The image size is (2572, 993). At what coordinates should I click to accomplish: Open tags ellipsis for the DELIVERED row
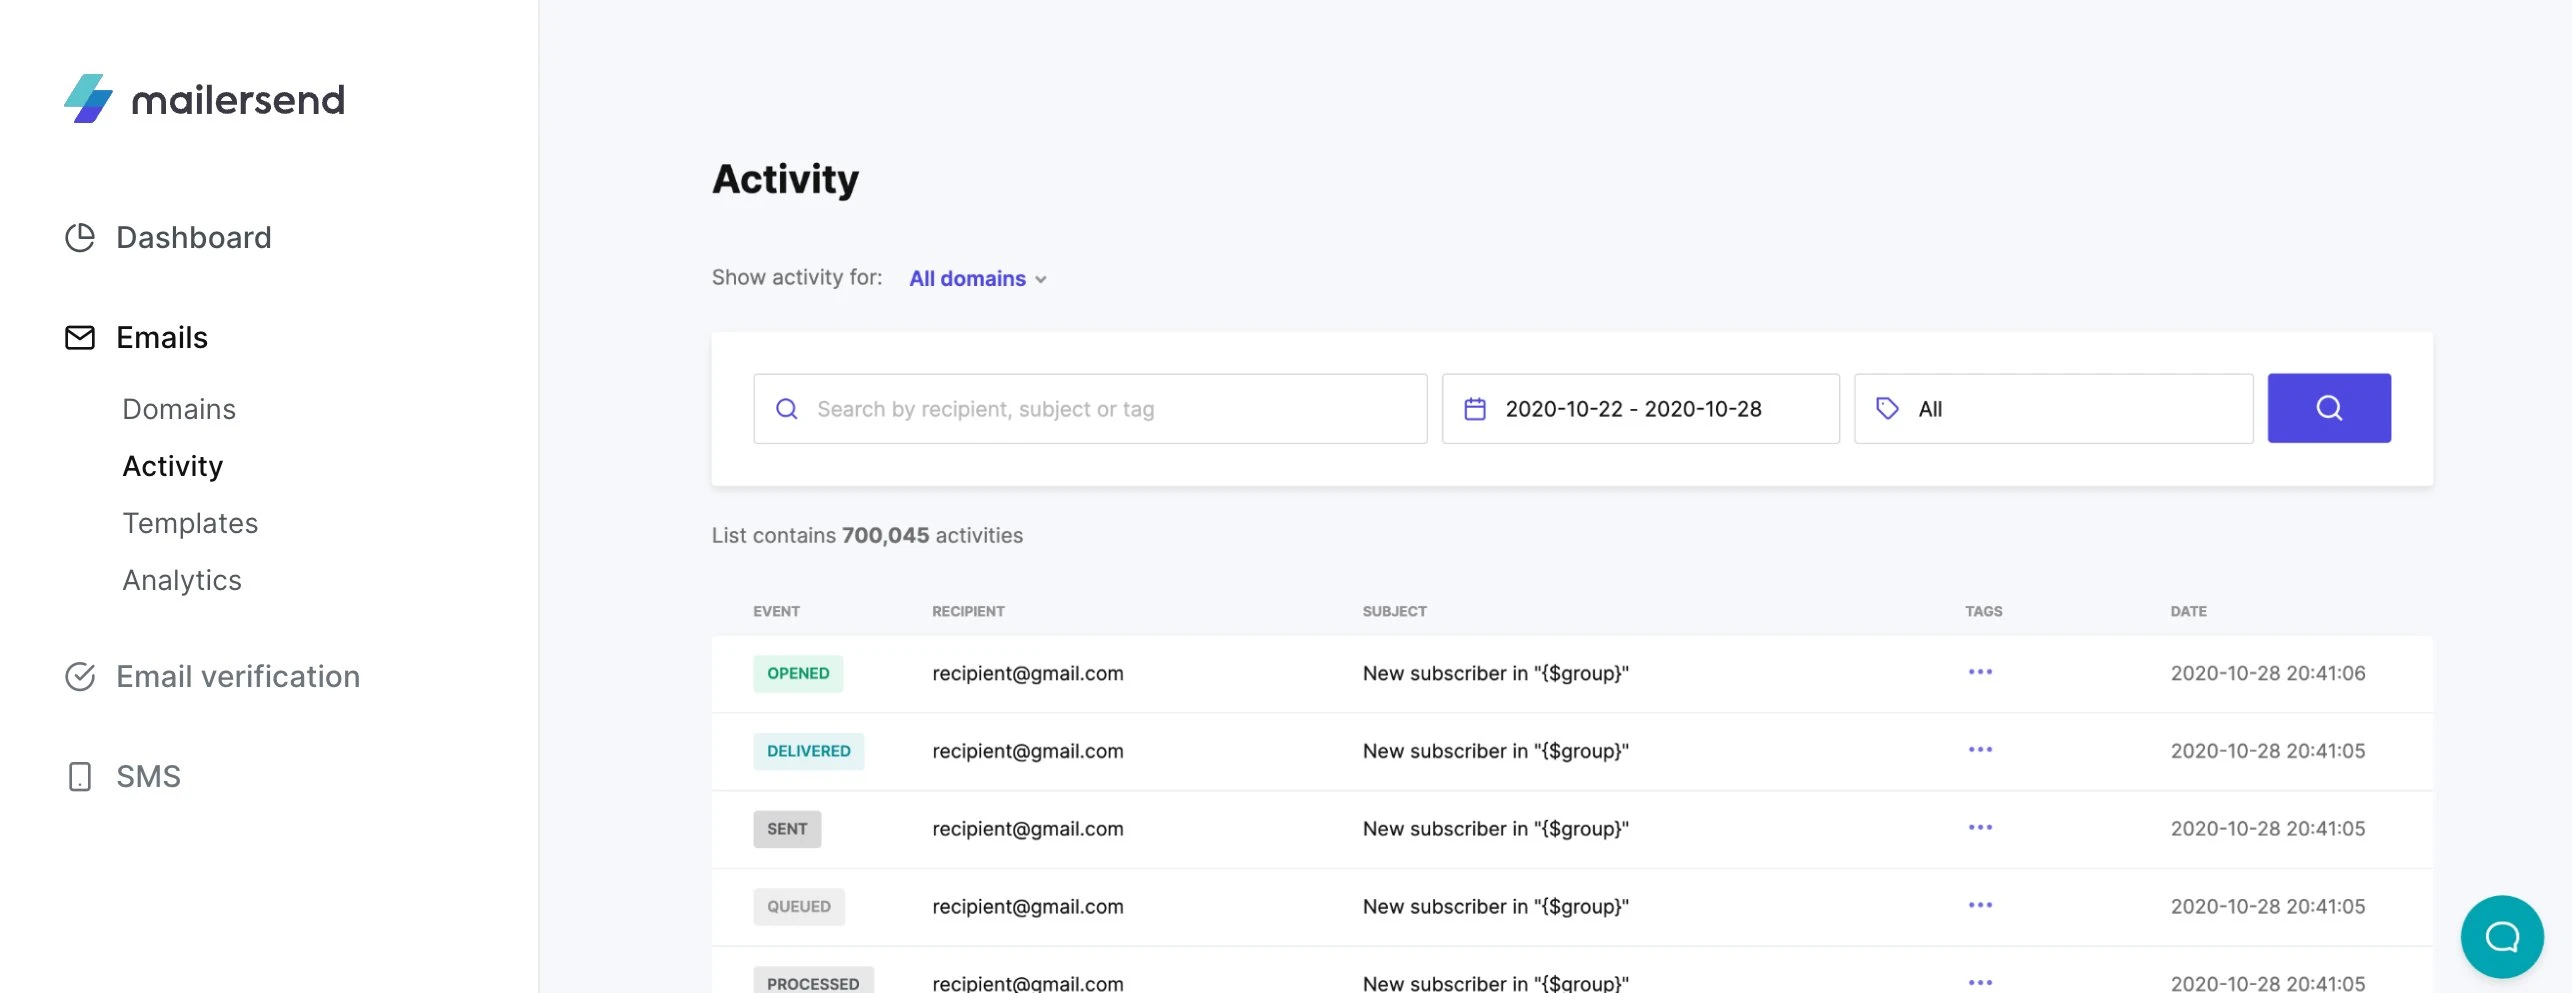pos(1980,750)
